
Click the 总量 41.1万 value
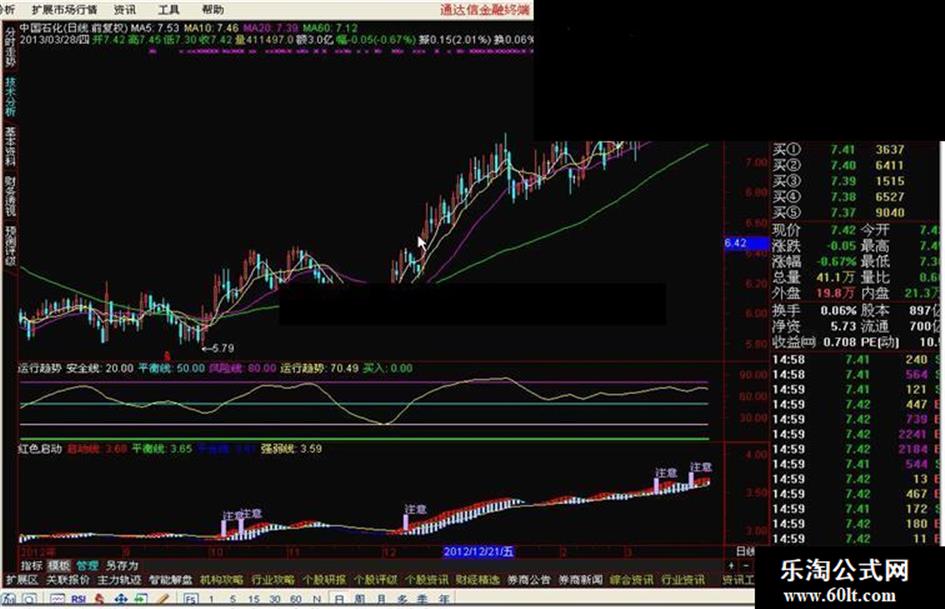pos(835,277)
